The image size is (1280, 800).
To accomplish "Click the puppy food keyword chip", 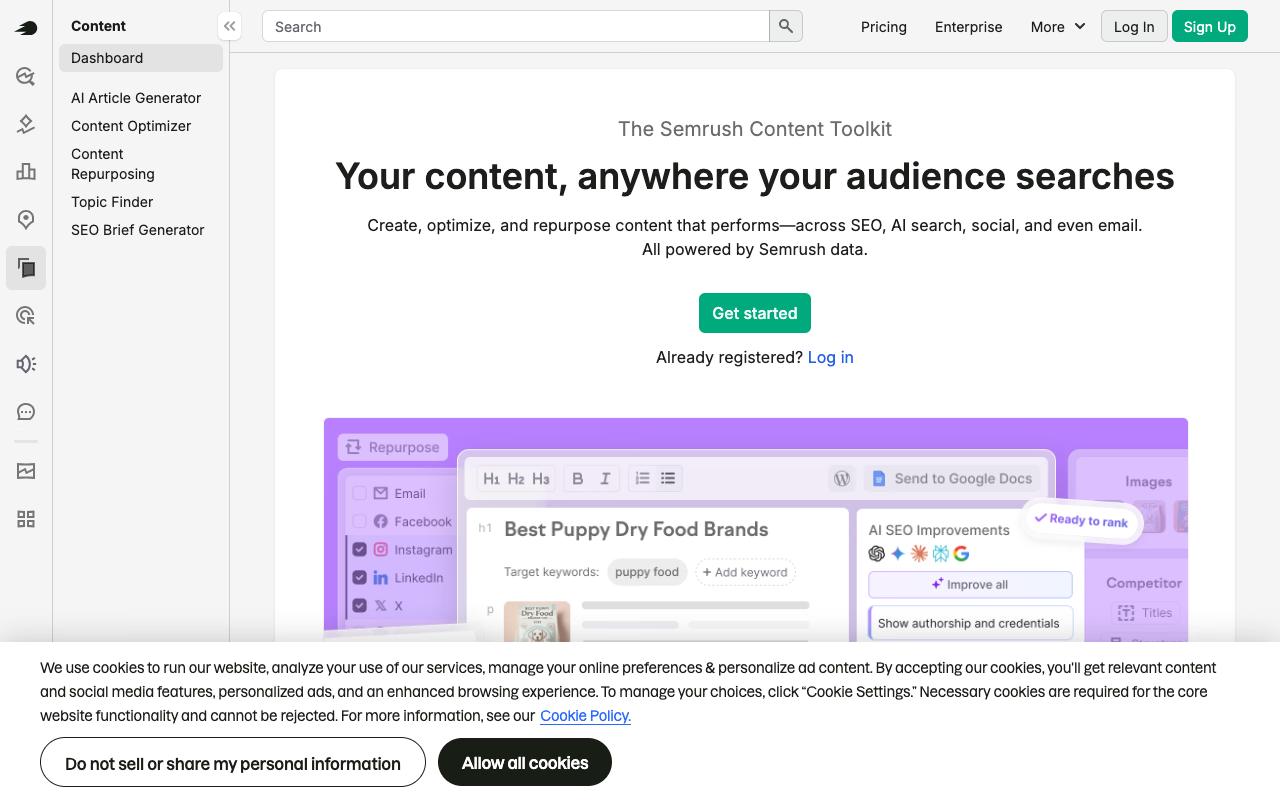I will pyautogui.click(x=647, y=572).
